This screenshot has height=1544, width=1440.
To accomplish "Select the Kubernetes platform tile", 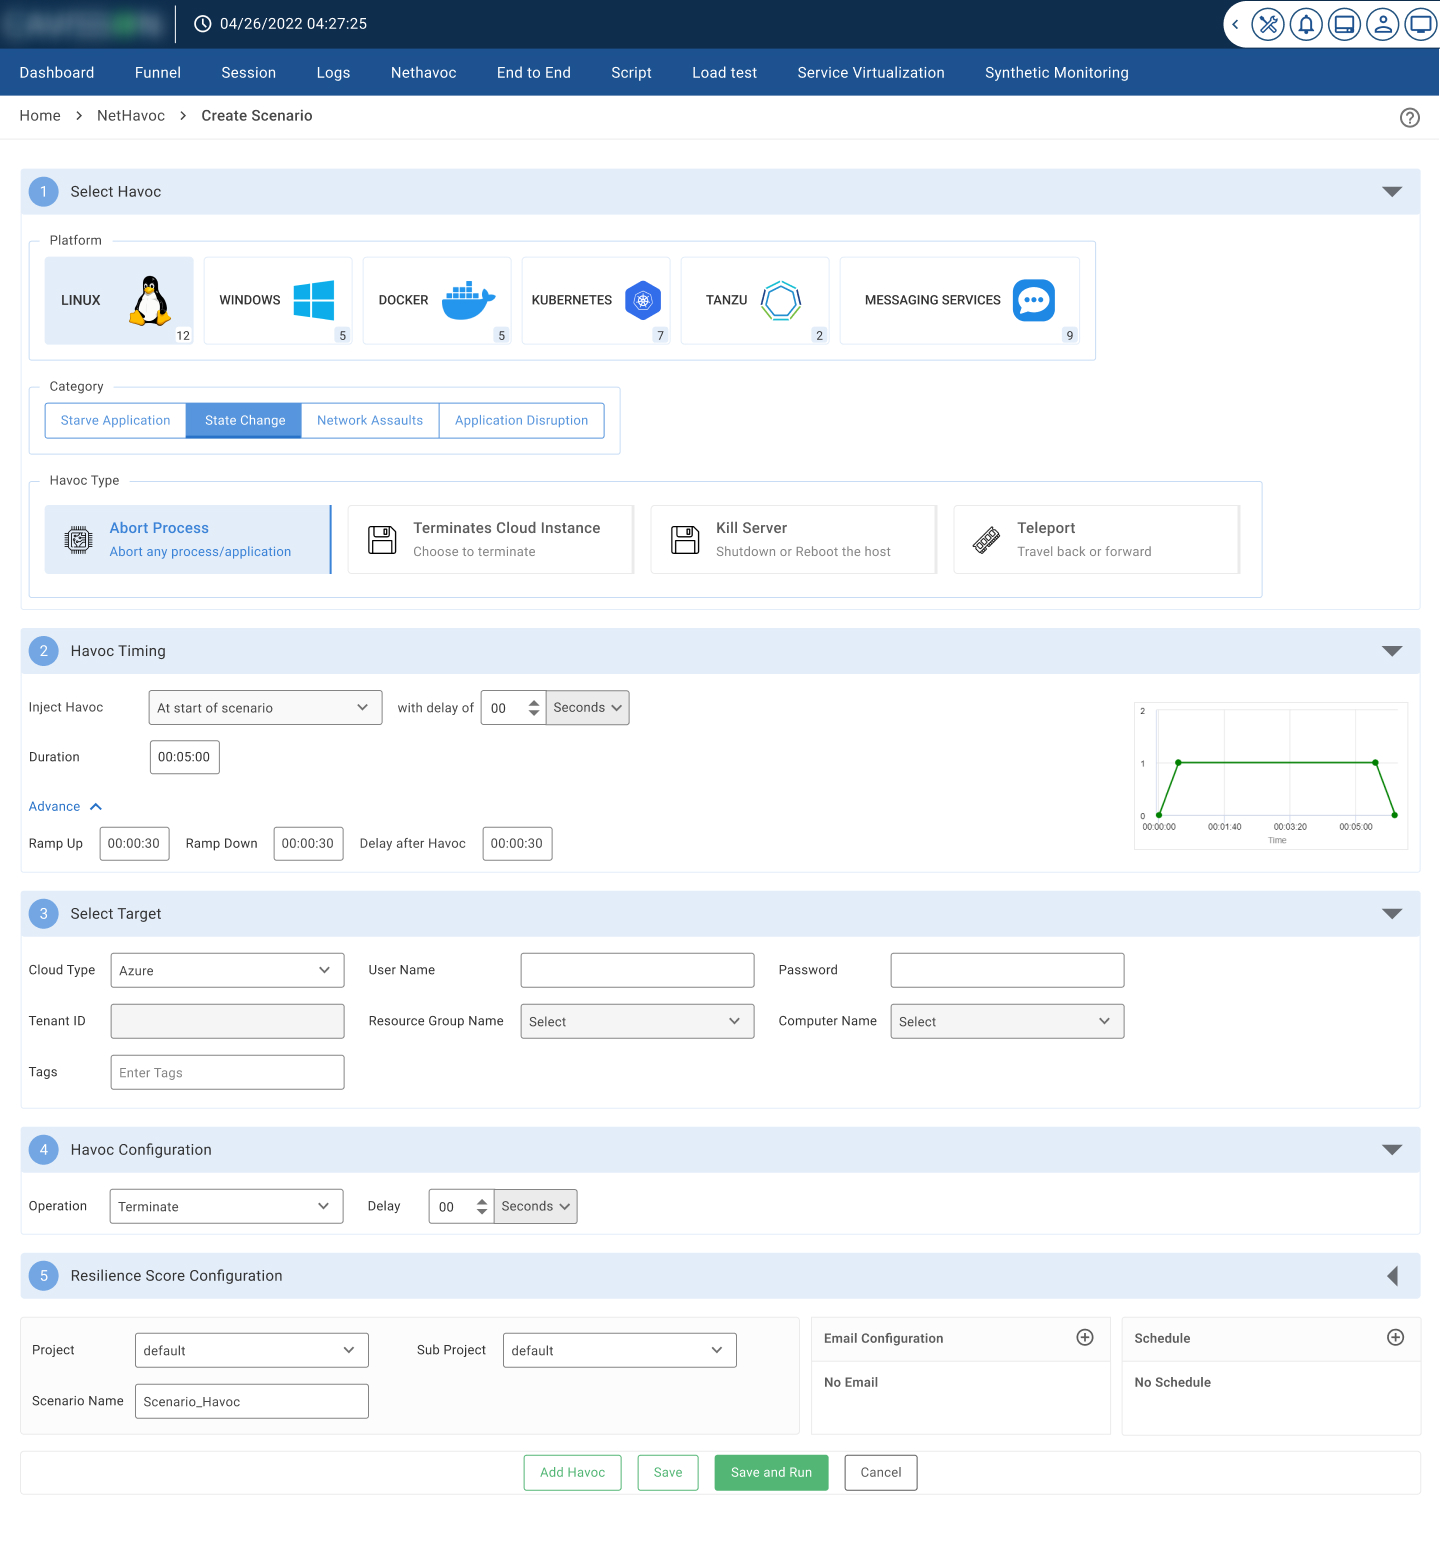I will click(595, 300).
